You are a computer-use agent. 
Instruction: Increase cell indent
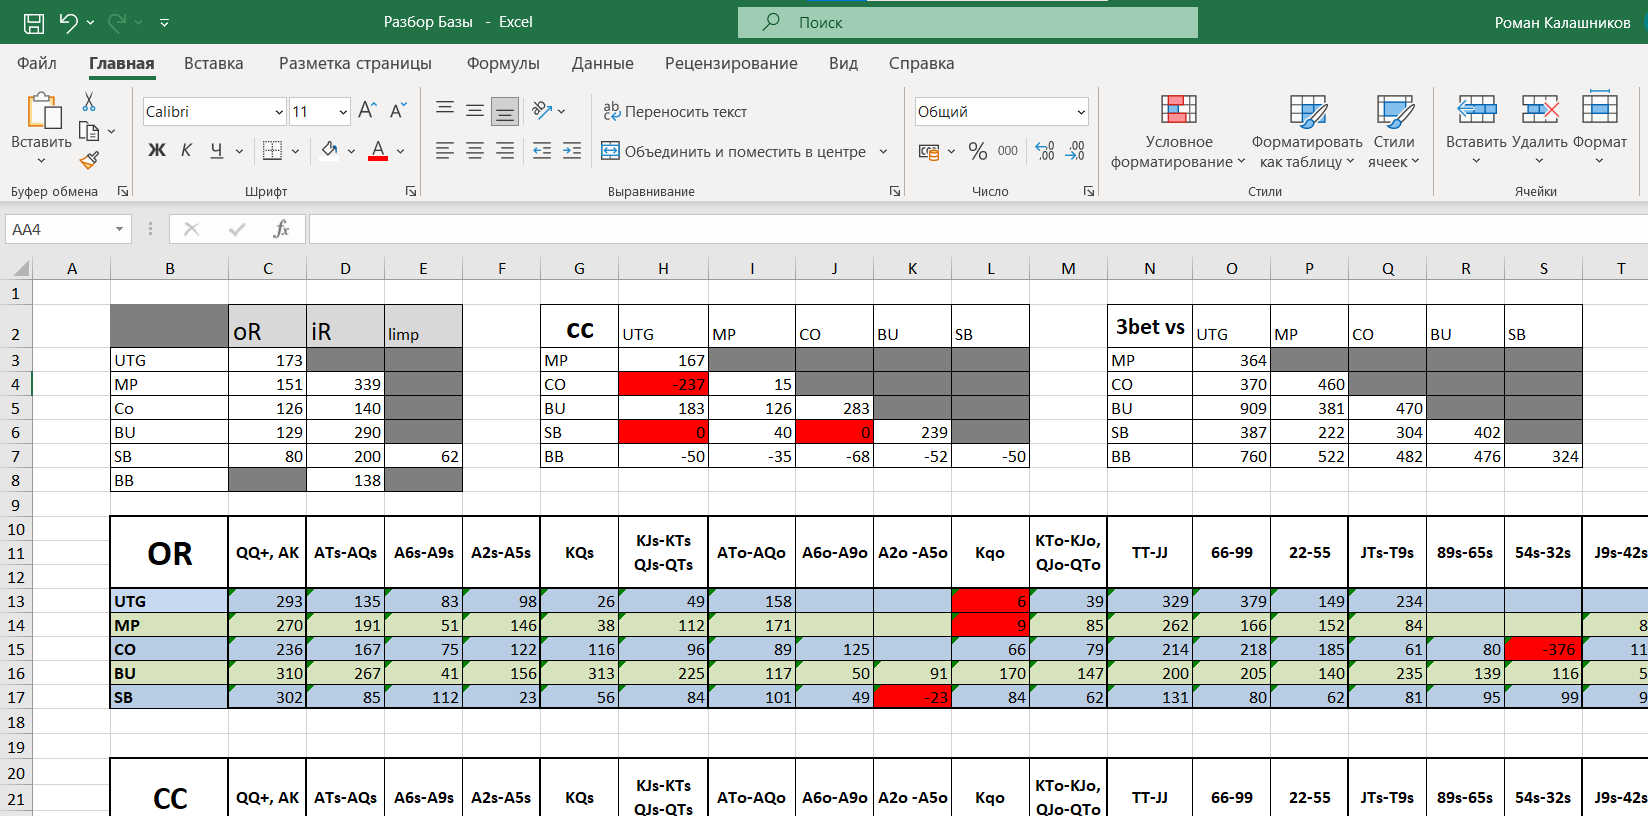(572, 151)
